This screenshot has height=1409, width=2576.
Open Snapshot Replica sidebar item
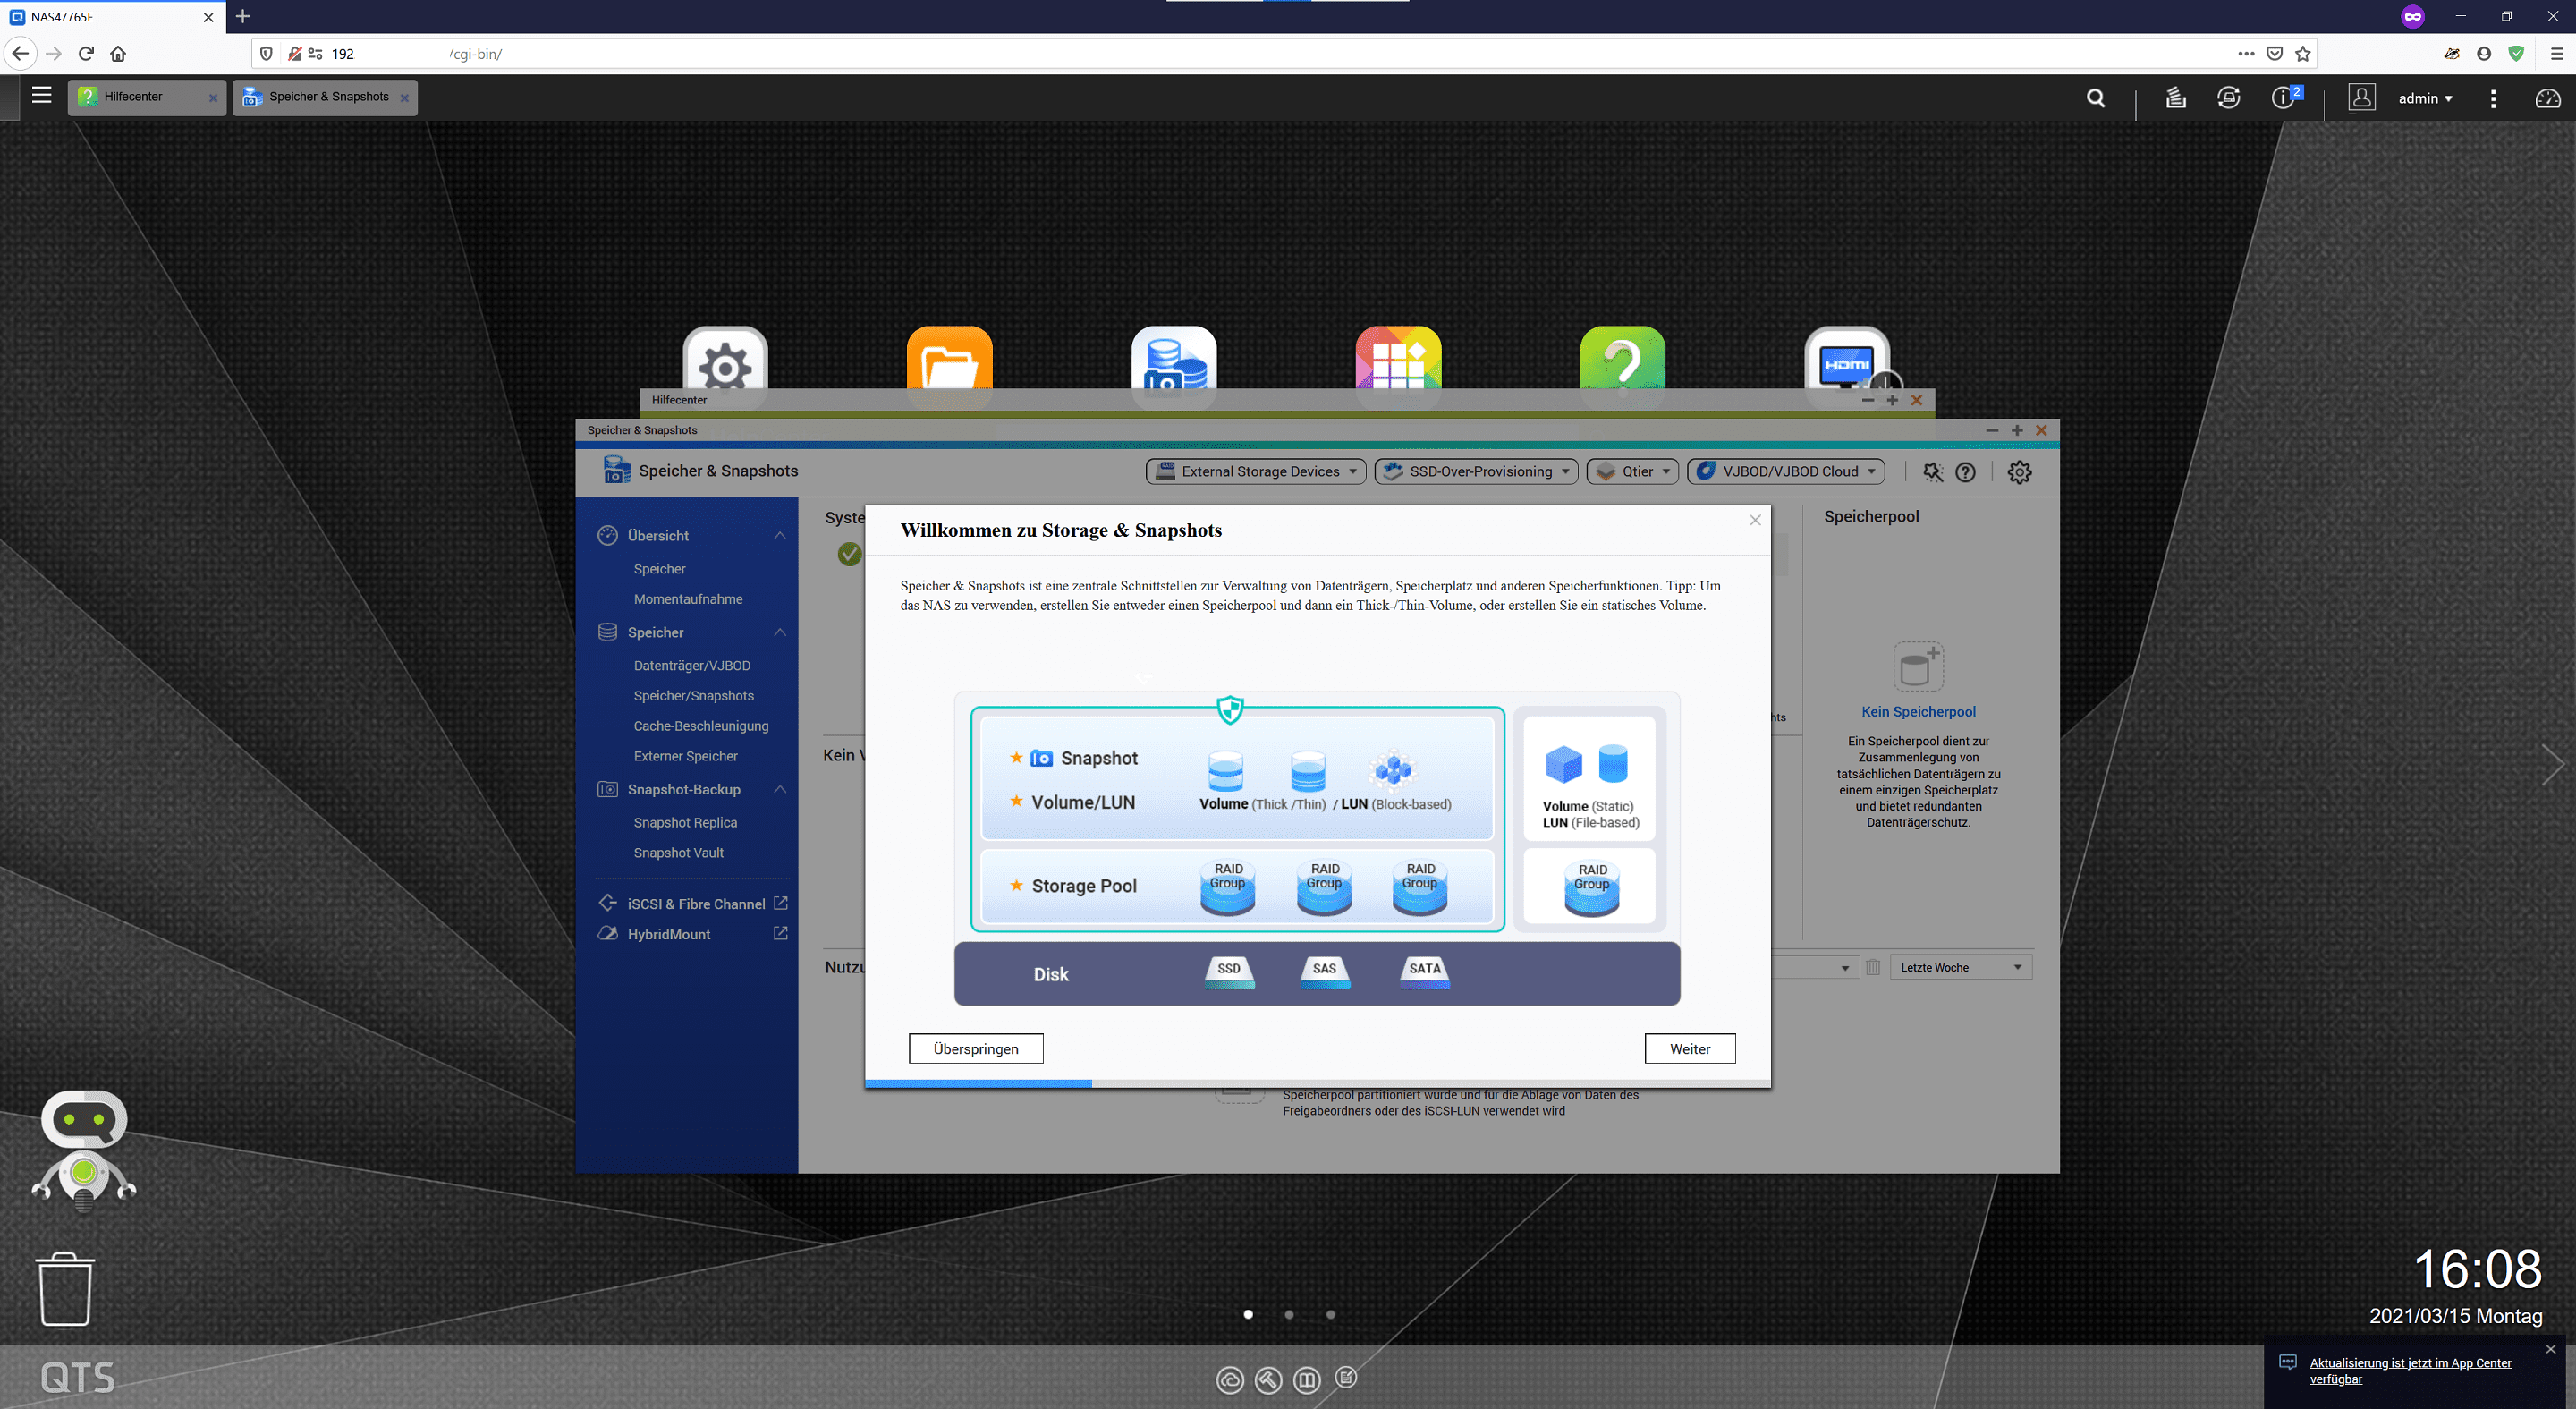click(x=685, y=822)
